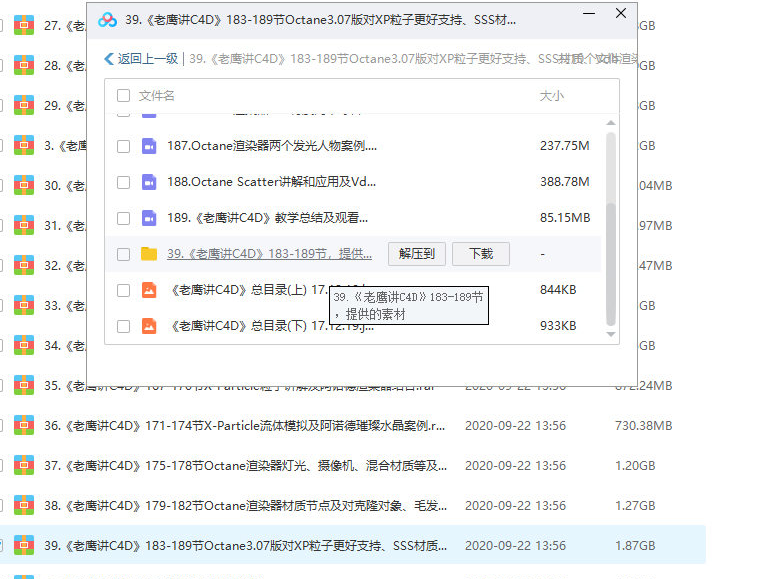
Task: Click the archive icon of row 30
Action: click(24, 186)
